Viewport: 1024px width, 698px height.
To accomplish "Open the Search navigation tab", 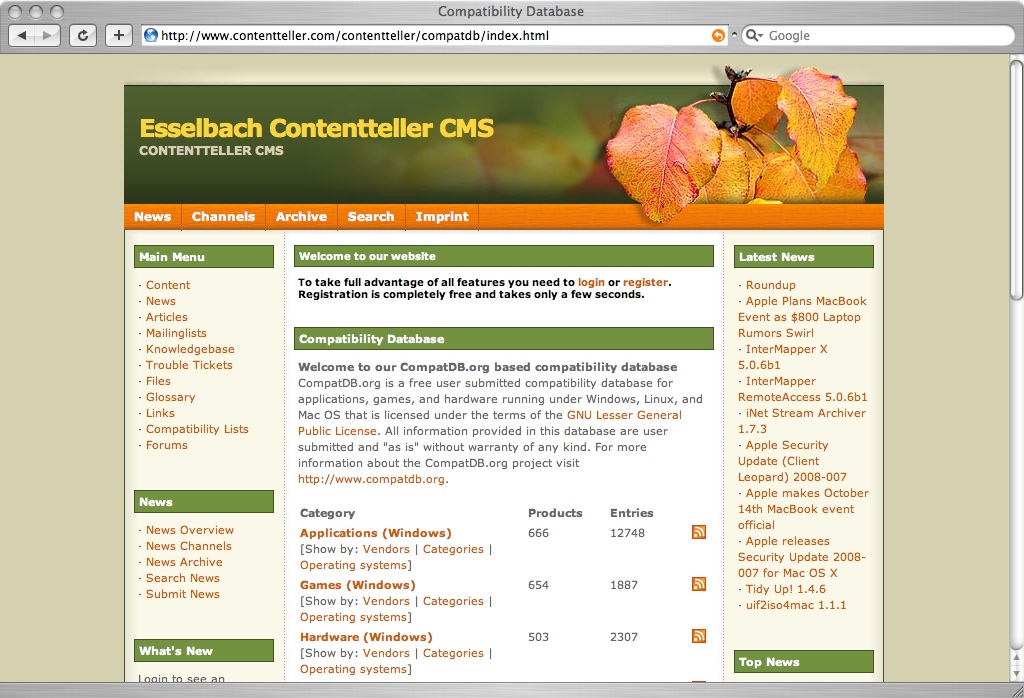I will point(371,217).
